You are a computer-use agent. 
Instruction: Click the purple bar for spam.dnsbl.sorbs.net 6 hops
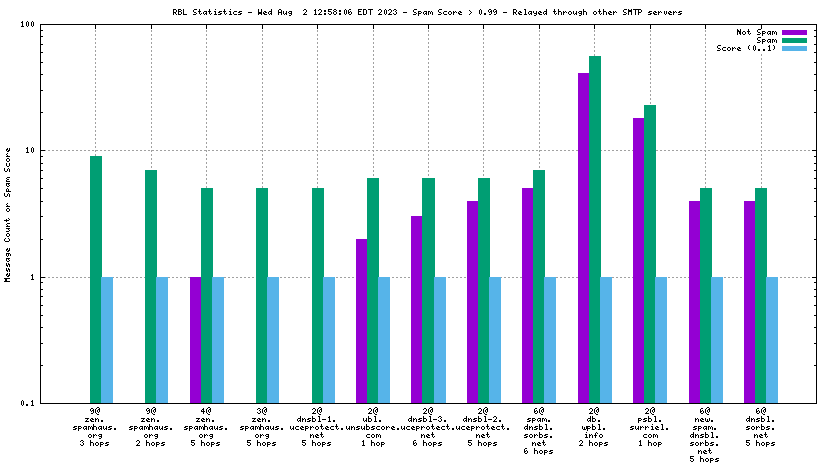point(527,295)
